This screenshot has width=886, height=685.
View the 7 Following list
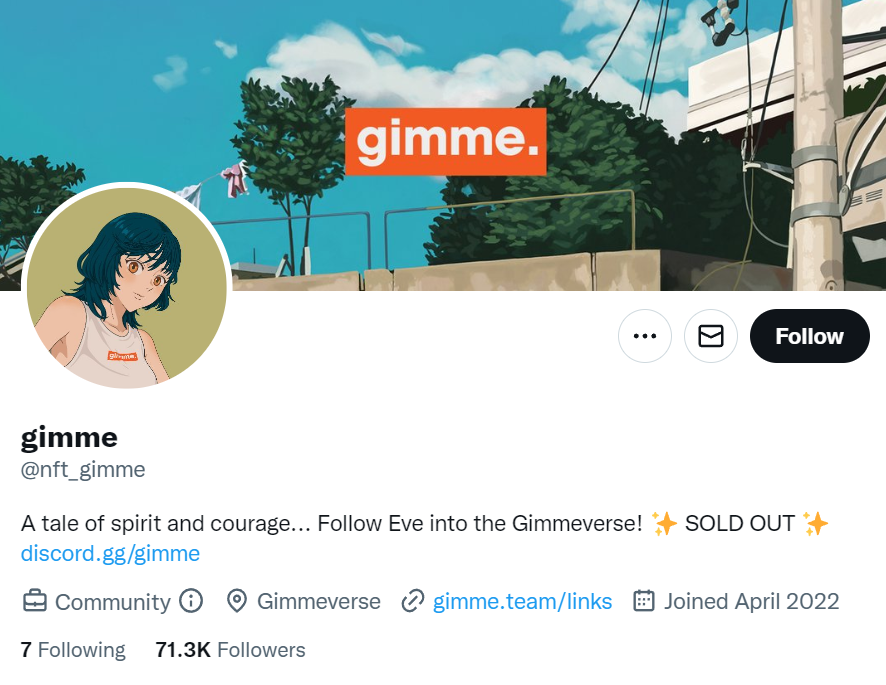point(73,650)
